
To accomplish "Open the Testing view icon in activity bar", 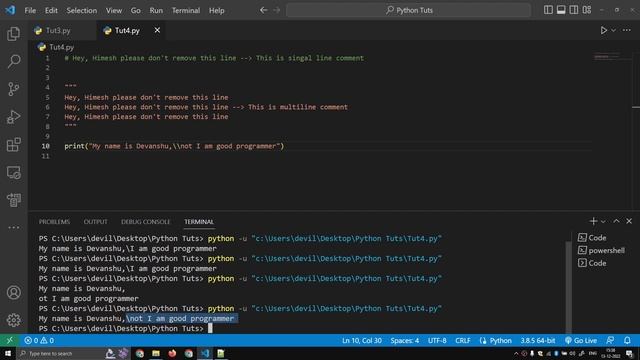I will pos(13,200).
